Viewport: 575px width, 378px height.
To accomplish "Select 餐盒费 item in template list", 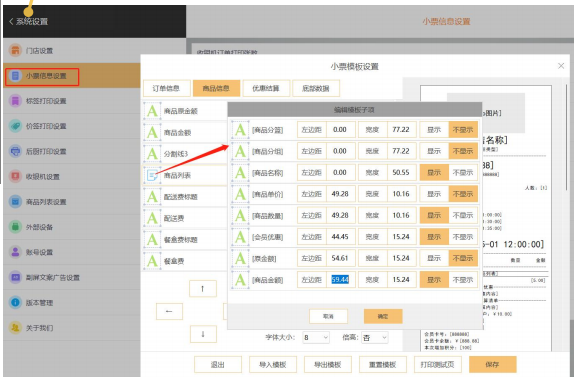I will pos(185,261).
